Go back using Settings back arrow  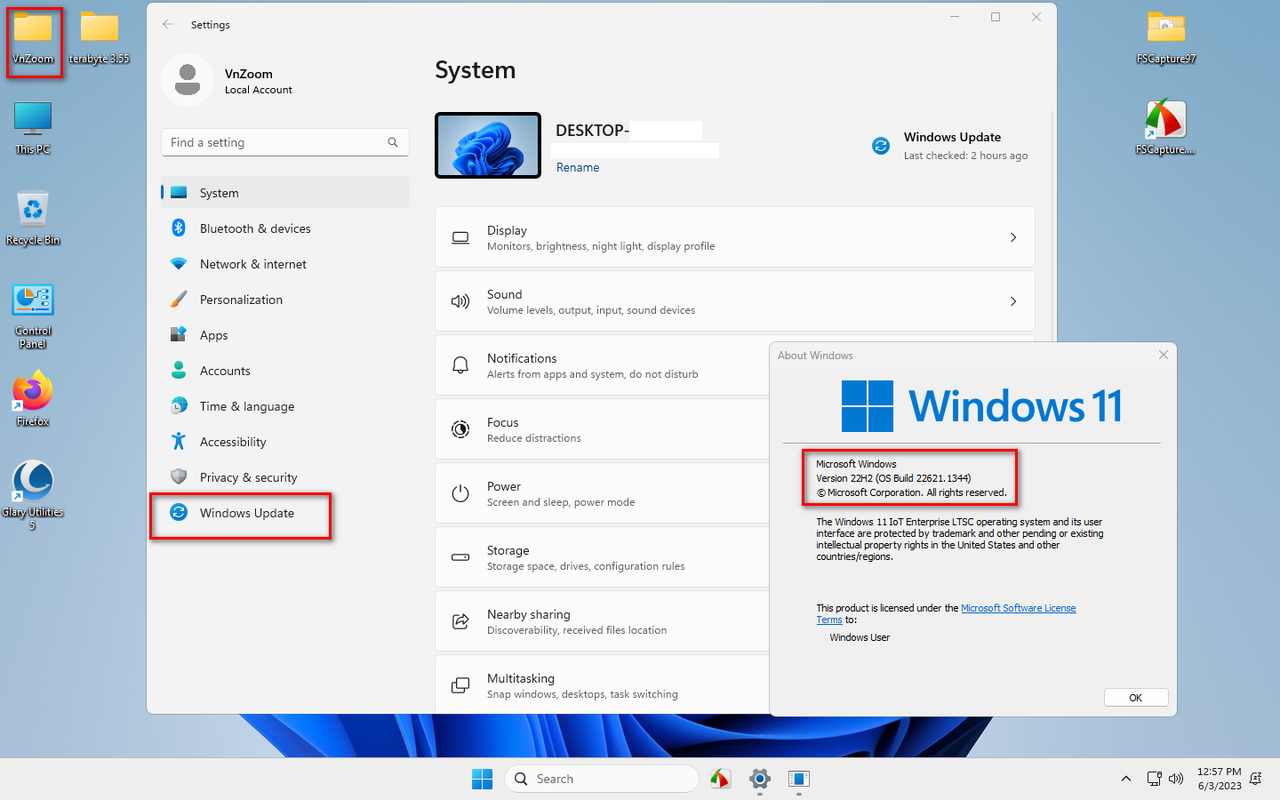[167, 24]
